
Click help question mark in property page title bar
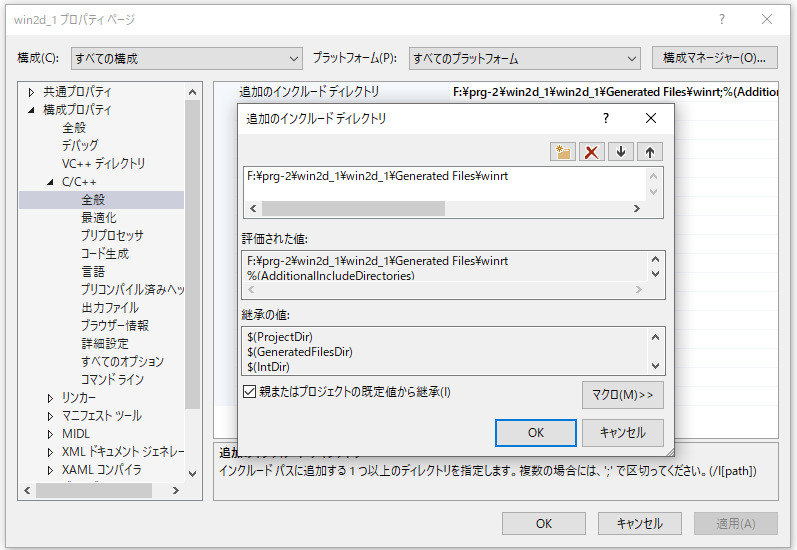coord(722,19)
